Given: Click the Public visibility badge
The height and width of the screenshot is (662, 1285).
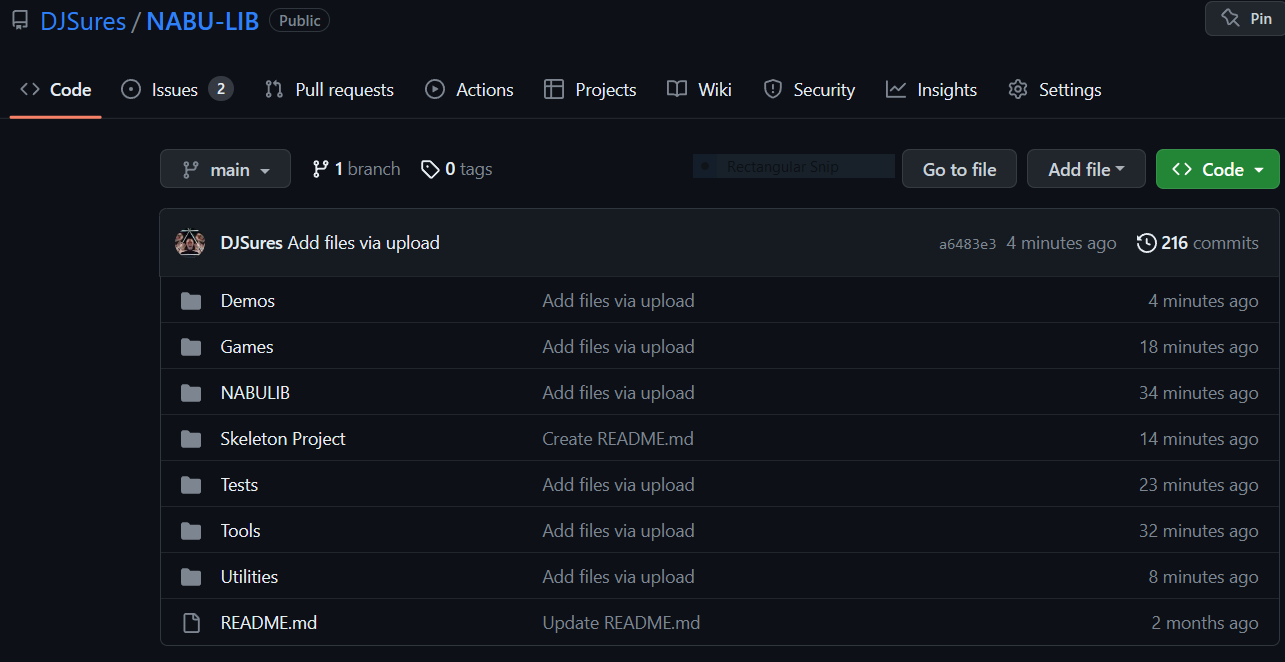Looking at the screenshot, I should tap(299, 20).
